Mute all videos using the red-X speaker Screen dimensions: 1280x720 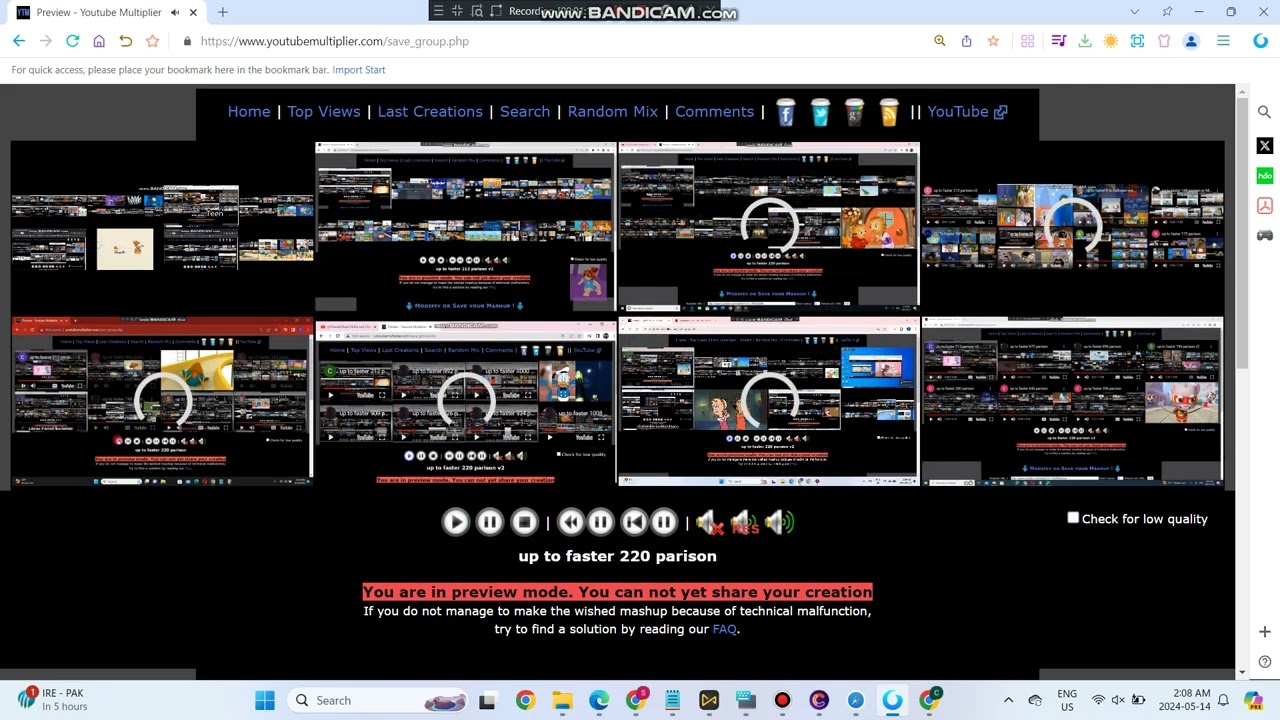click(x=710, y=522)
